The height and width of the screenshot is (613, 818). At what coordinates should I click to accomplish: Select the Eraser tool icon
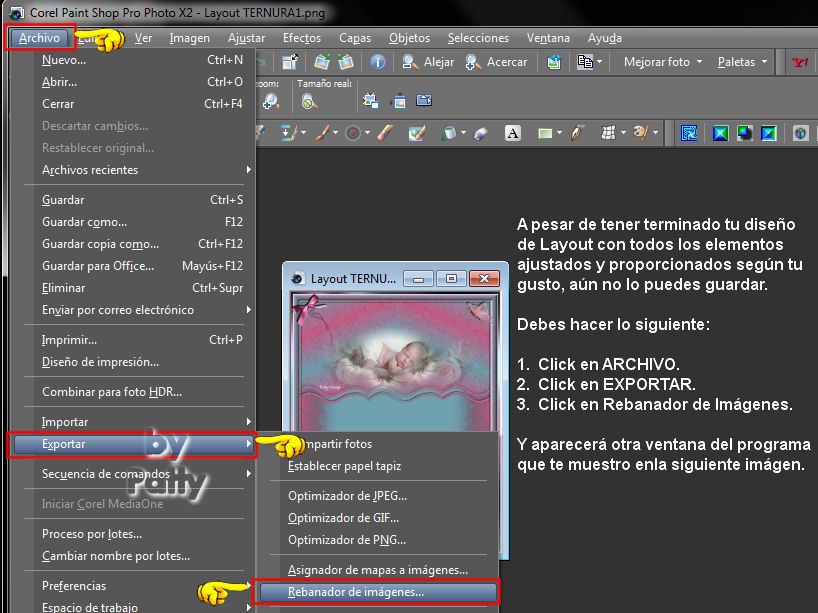coord(480,133)
